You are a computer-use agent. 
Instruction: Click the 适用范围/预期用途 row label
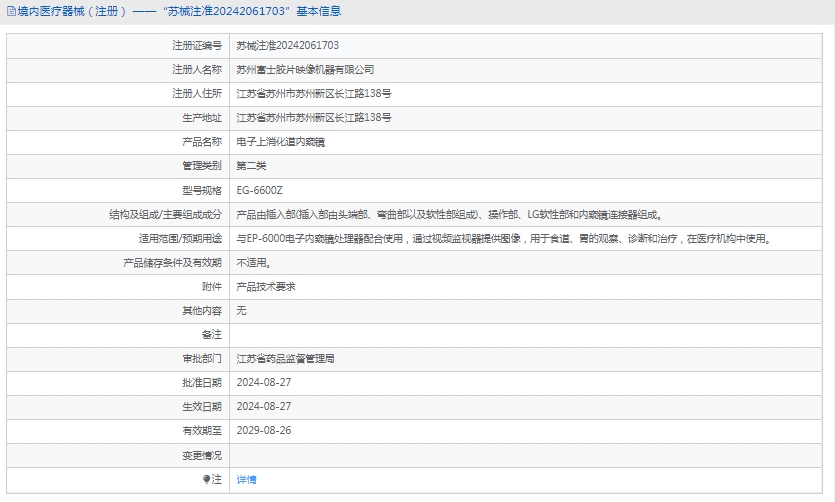coord(180,238)
